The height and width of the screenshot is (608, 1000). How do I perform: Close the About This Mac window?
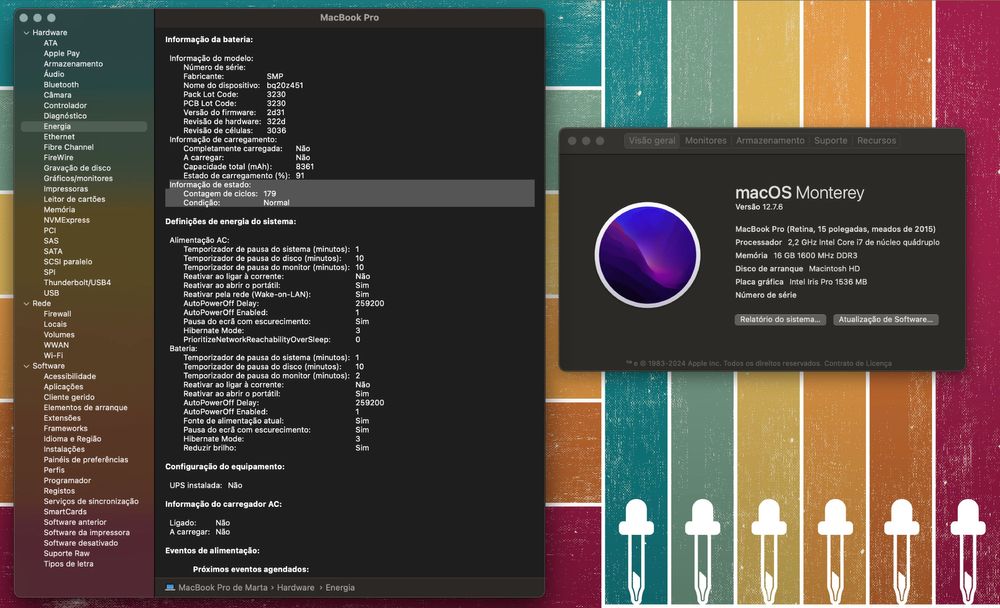tap(572, 141)
